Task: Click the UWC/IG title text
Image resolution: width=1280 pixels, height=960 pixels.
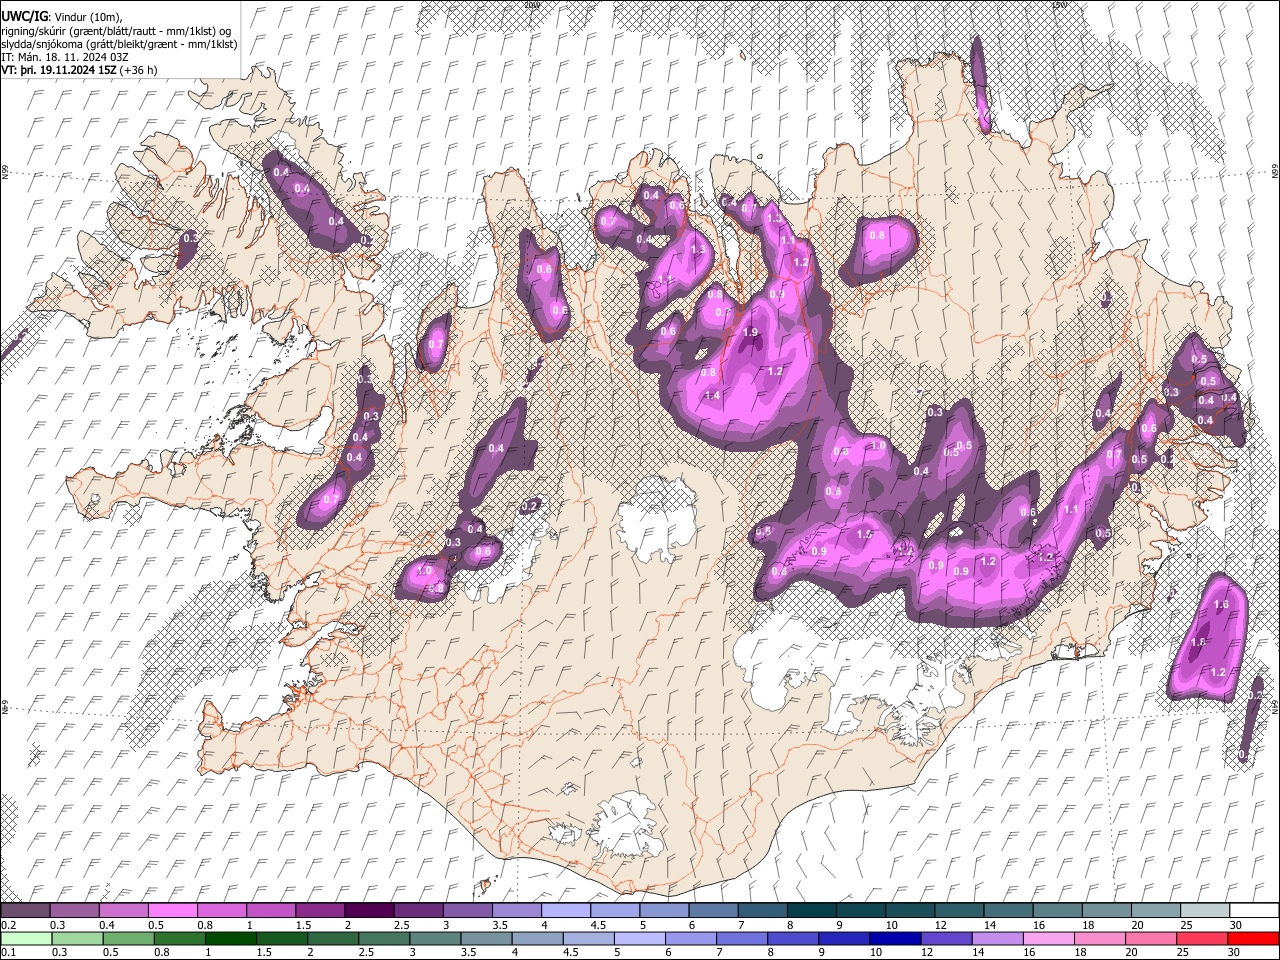Action: point(24,16)
